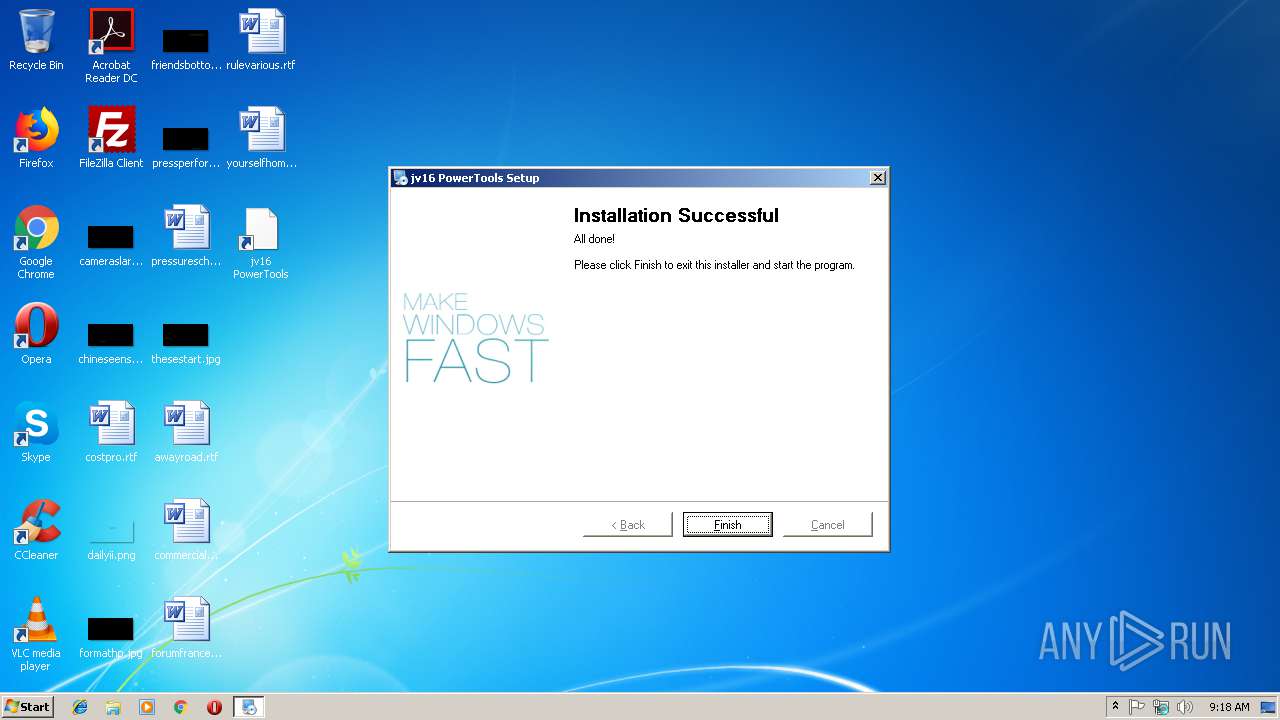Select Google Chrome desktop icon

pyautogui.click(x=36, y=242)
